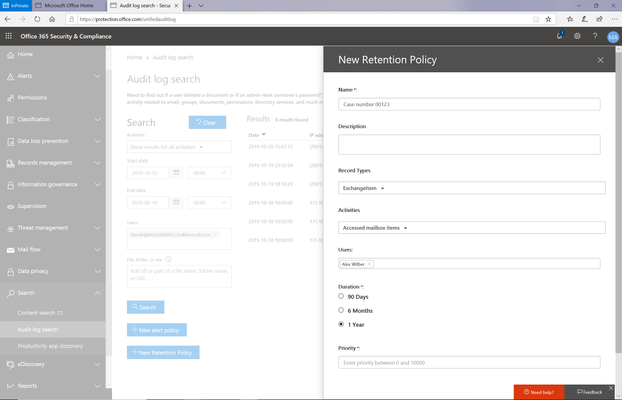622x400 pixels.
Task: Open the MA account avatar
Action: [612, 37]
